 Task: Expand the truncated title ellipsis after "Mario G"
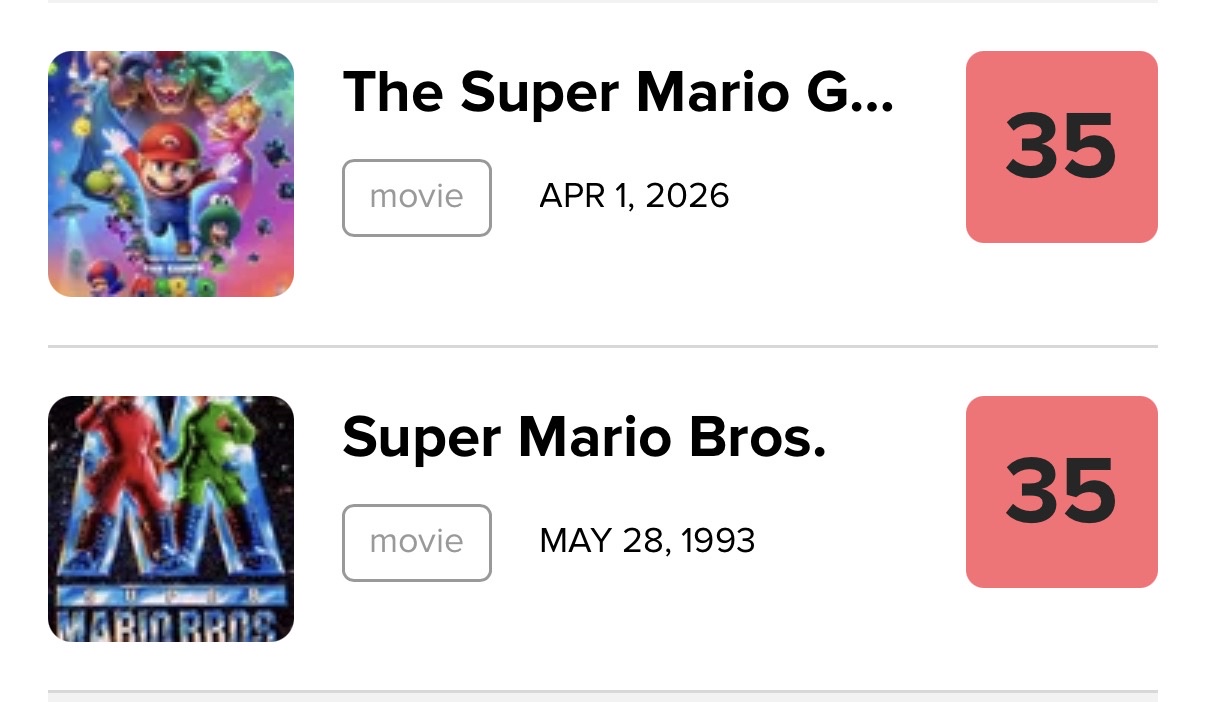click(872, 92)
